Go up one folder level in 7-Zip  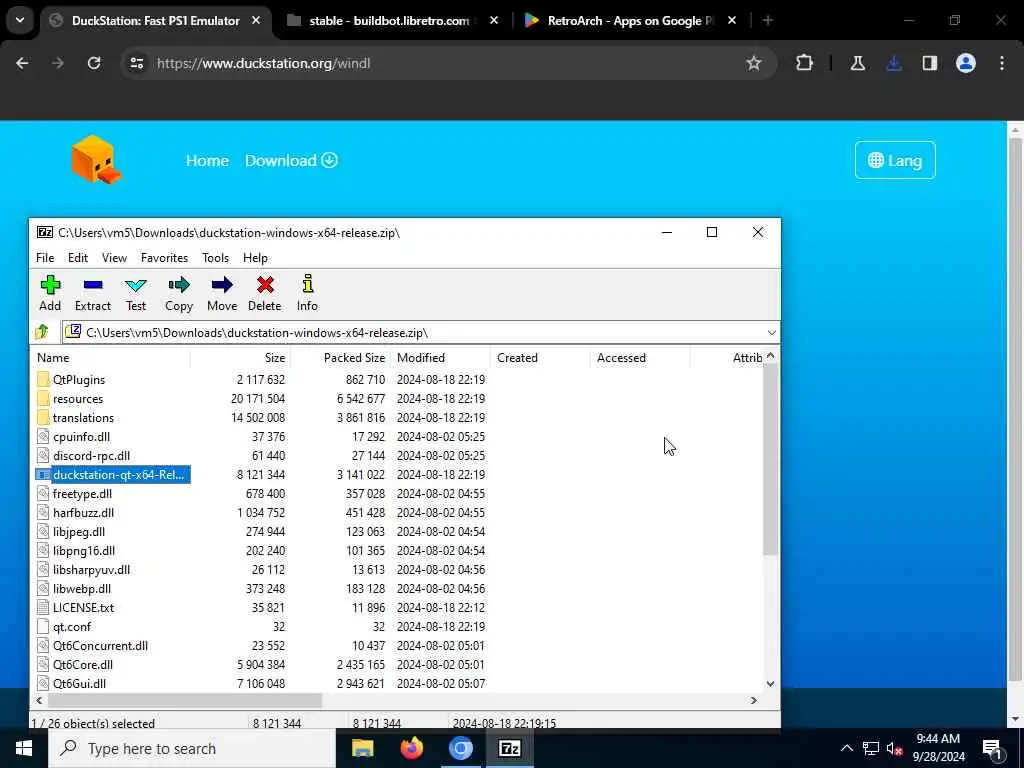(x=42, y=332)
